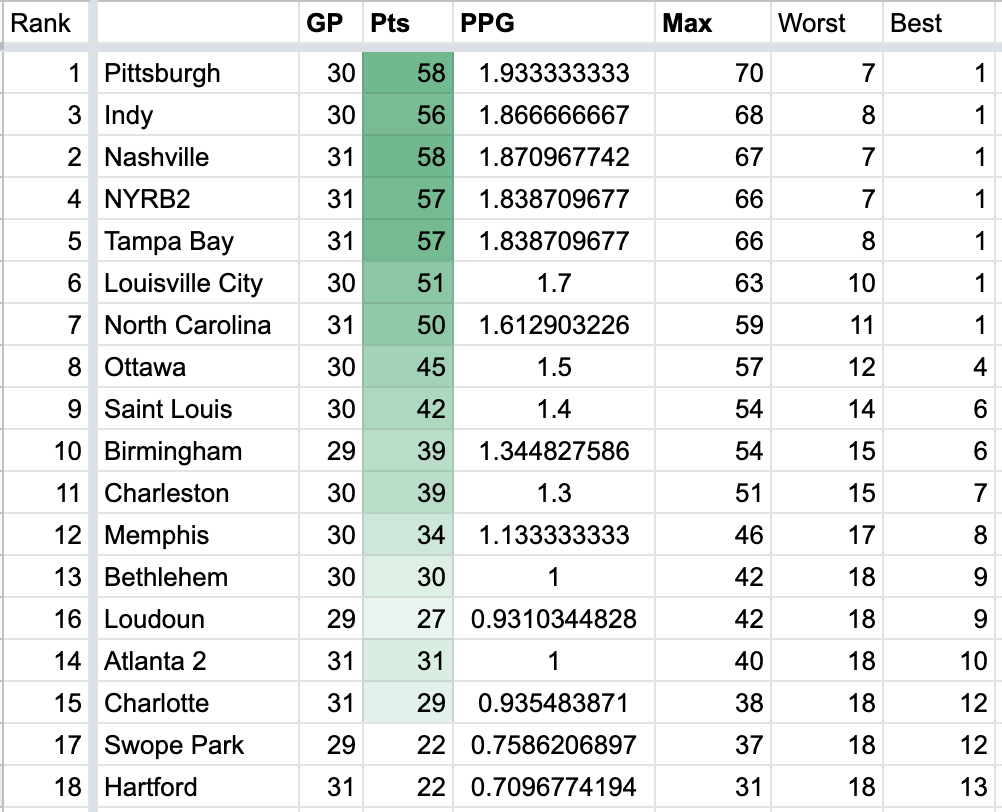Select the Worst header cell

[x=826, y=22]
